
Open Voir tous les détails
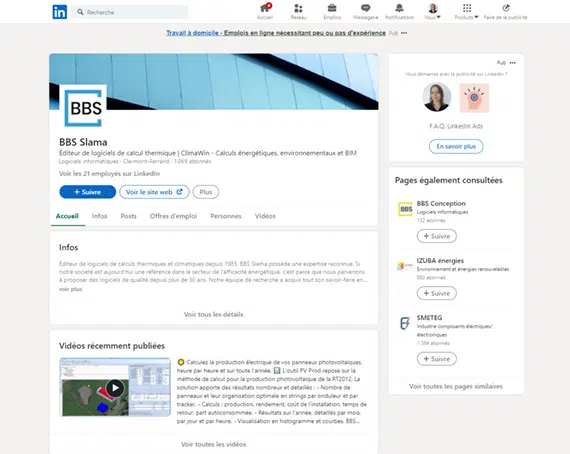(213, 314)
